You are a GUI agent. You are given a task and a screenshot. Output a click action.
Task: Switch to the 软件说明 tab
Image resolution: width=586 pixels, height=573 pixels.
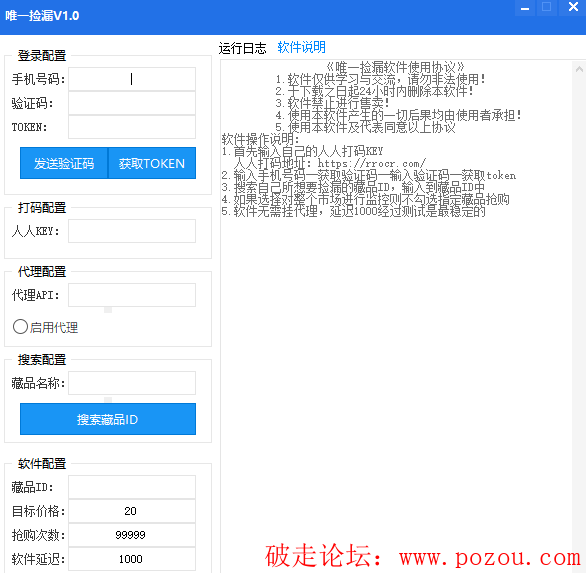pos(301,47)
